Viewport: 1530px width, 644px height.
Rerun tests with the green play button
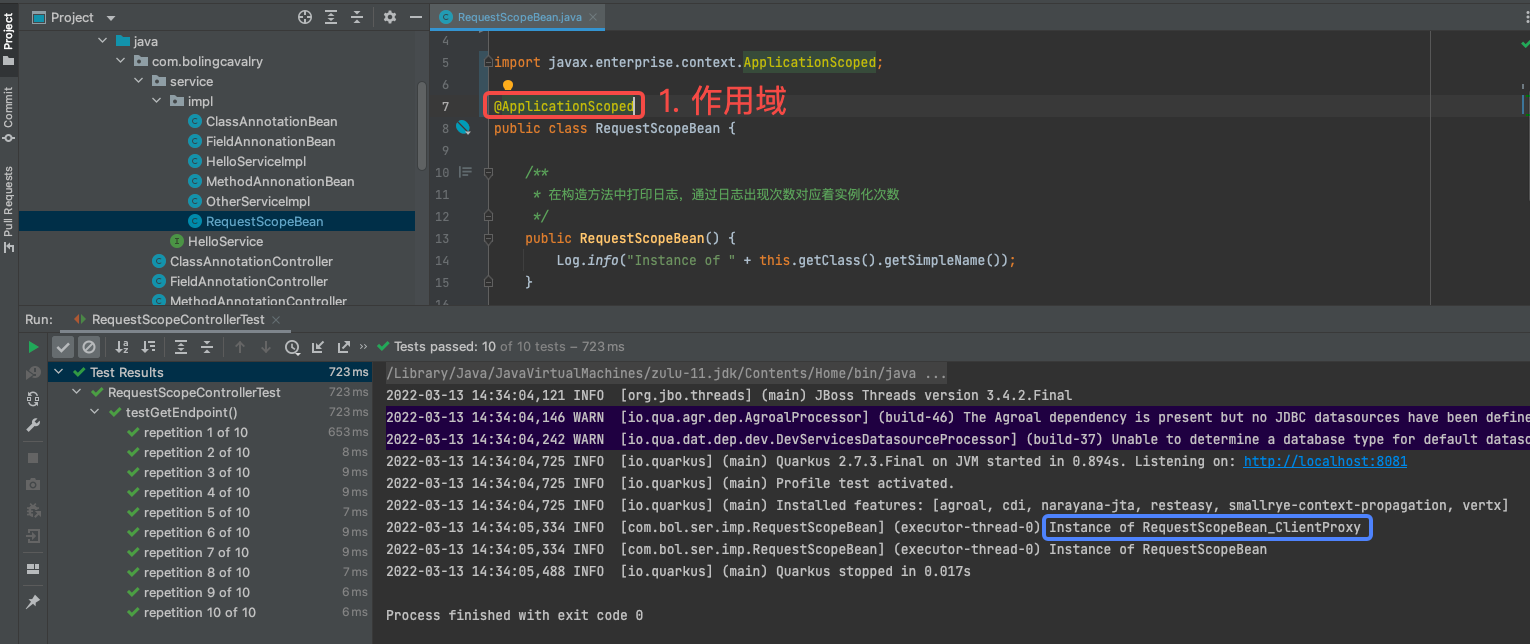pos(33,346)
